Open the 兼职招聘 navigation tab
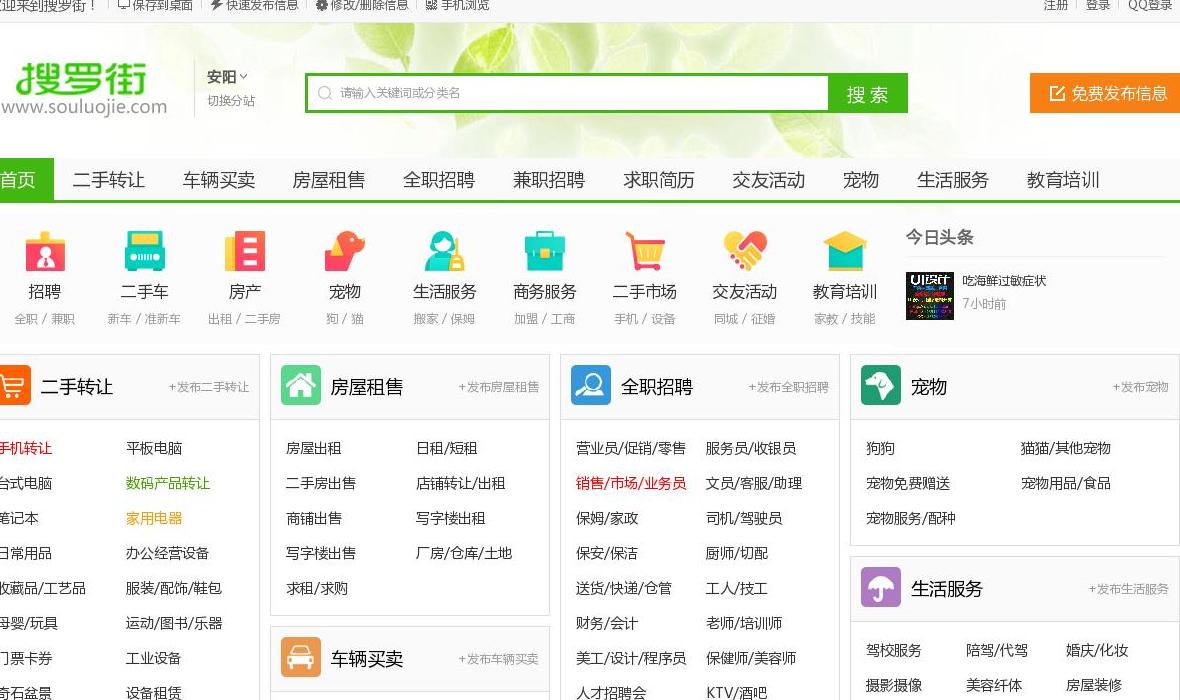The height and width of the screenshot is (700, 1180). [x=549, y=180]
